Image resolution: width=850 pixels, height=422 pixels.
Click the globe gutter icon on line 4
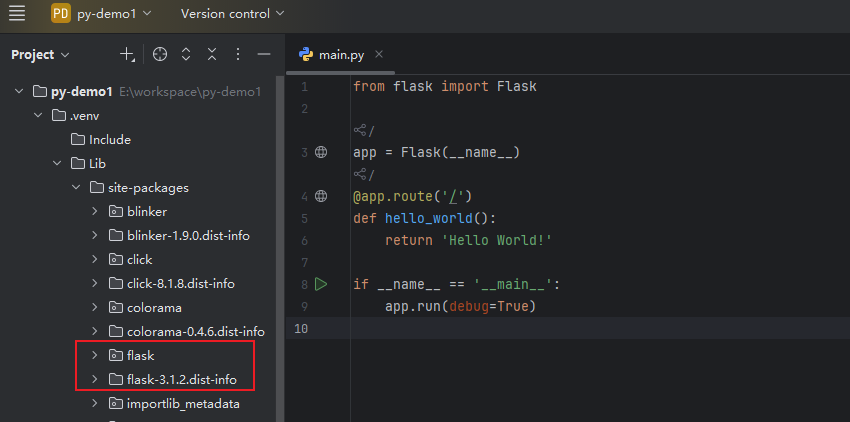tap(321, 196)
